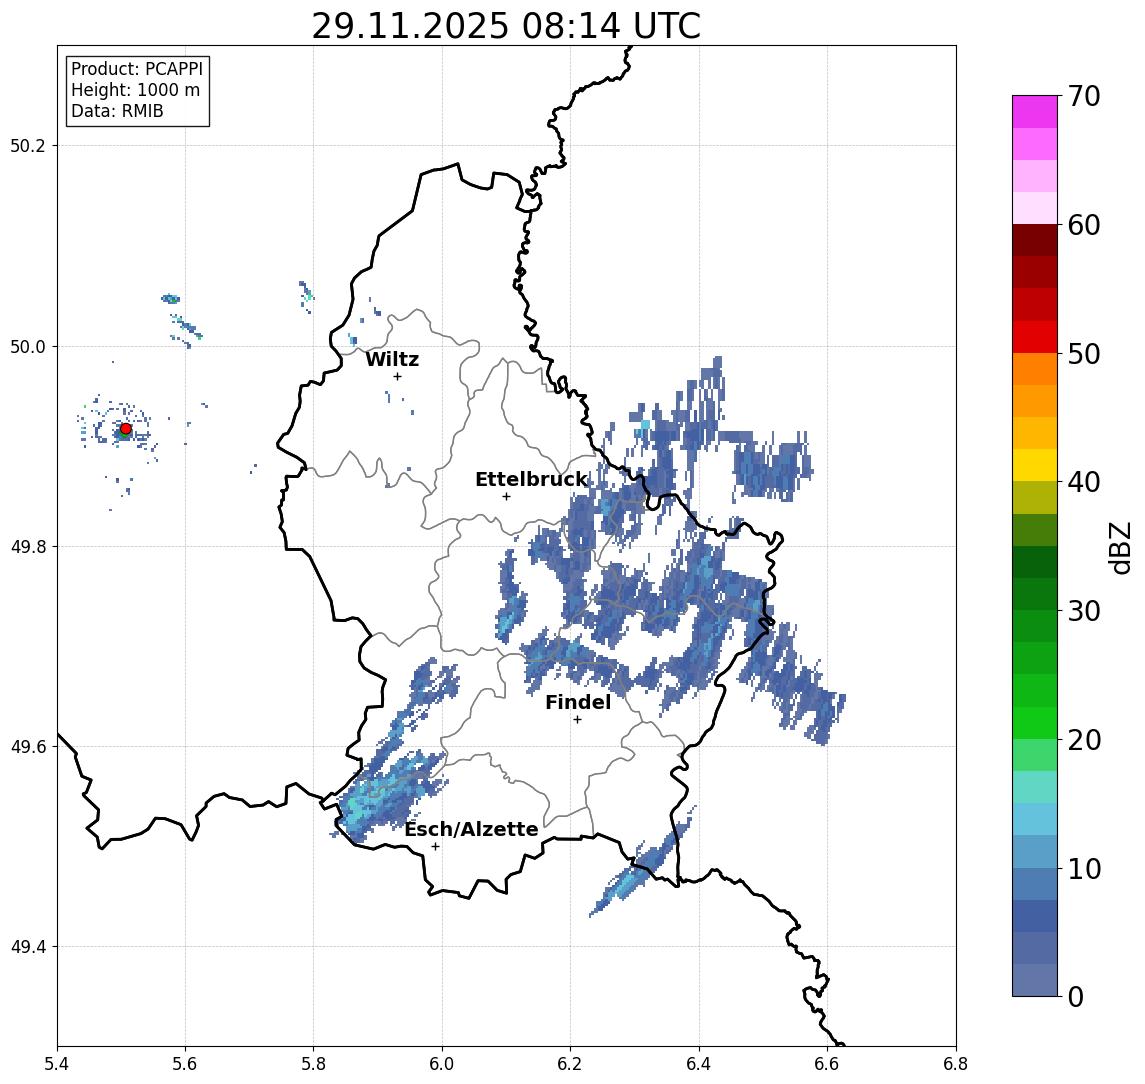
Task: Click the longitude tick label 6.8
Action: tap(955, 1064)
